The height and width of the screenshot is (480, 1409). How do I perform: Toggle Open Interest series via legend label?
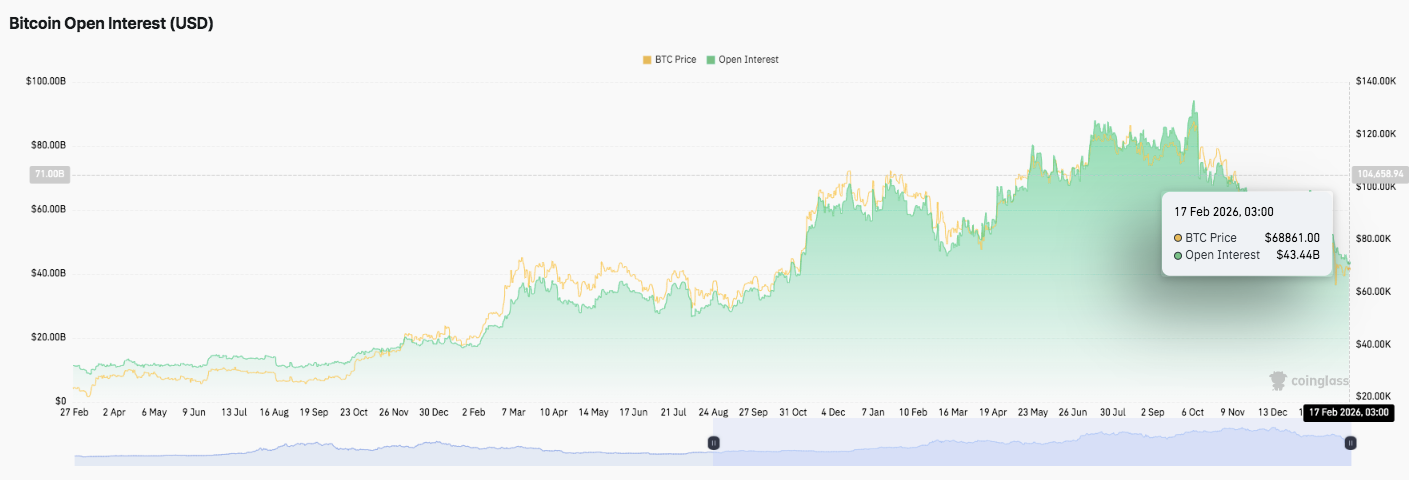point(748,60)
